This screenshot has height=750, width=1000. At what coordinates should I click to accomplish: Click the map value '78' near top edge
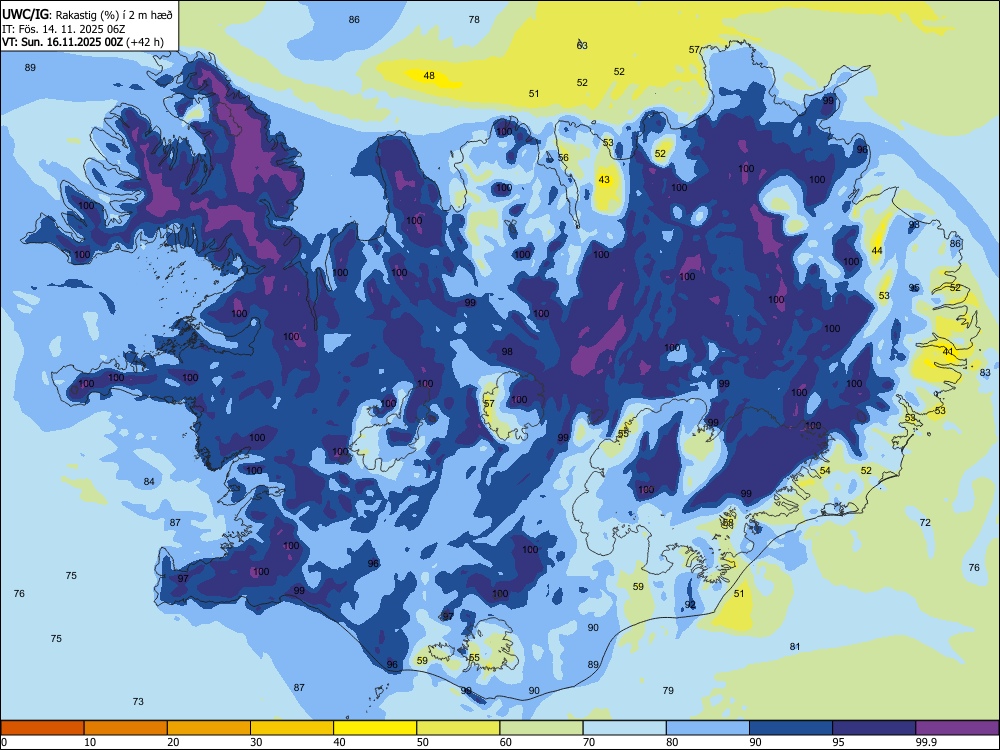[x=474, y=20]
